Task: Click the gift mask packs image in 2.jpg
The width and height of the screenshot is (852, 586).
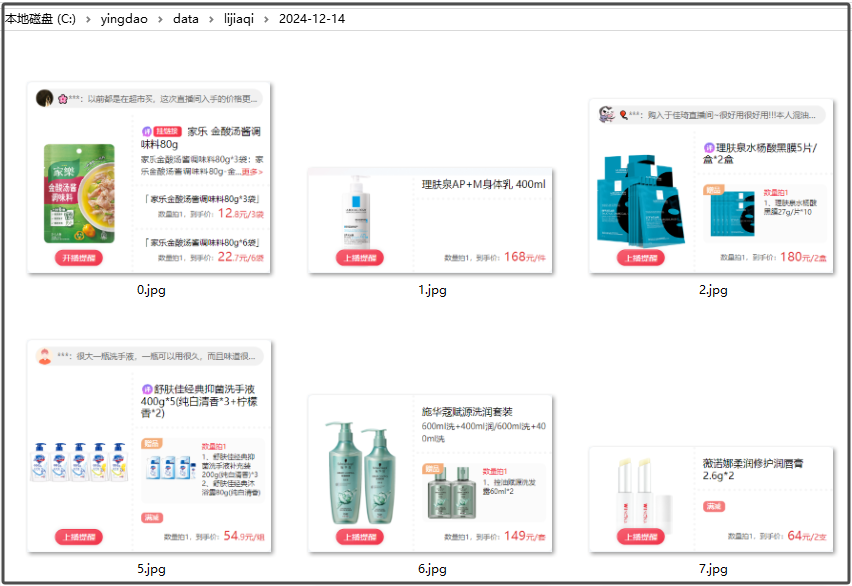Action: [733, 213]
